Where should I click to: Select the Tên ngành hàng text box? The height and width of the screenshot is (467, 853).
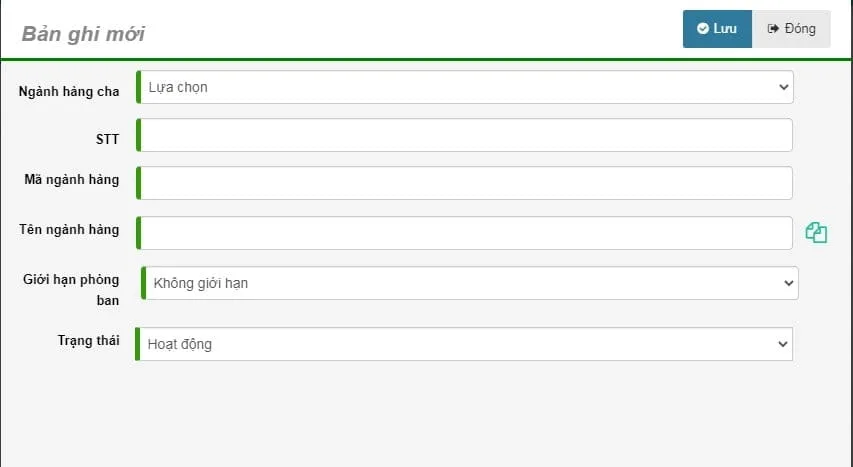[464, 233]
